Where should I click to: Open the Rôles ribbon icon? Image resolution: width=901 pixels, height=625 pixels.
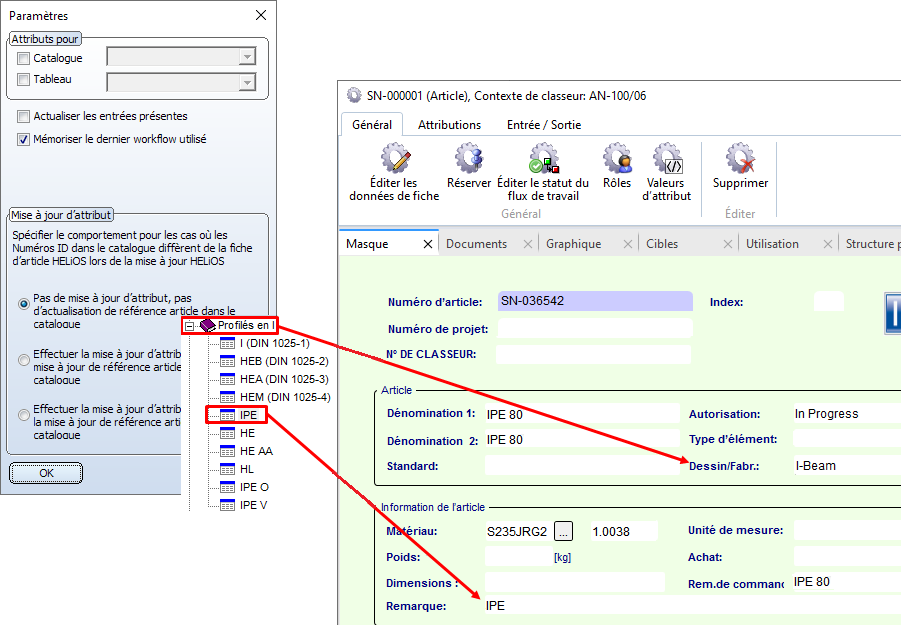click(x=617, y=159)
